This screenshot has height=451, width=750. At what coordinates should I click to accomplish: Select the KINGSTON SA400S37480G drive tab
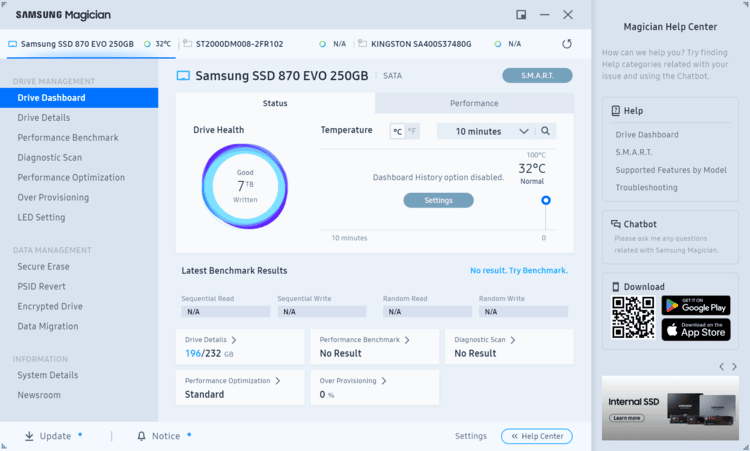pos(439,44)
